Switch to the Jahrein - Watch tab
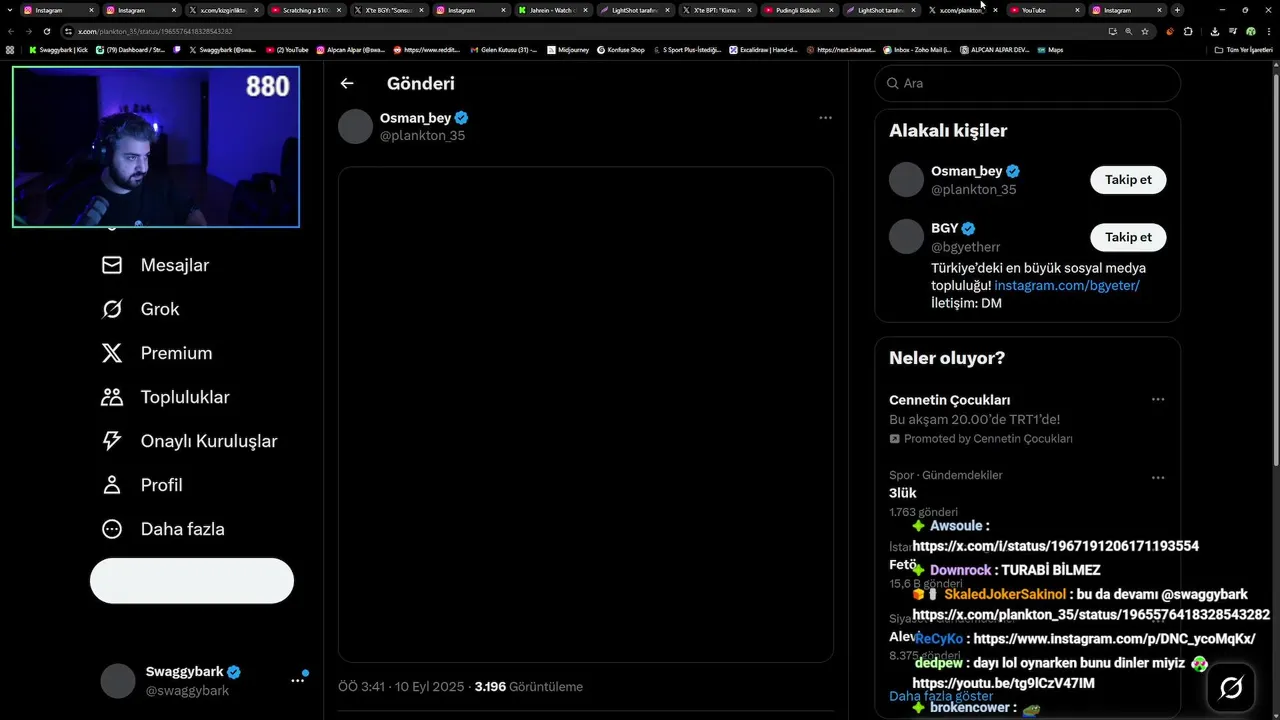The width and height of the screenshot is (1280, 720). coord(552,10)
